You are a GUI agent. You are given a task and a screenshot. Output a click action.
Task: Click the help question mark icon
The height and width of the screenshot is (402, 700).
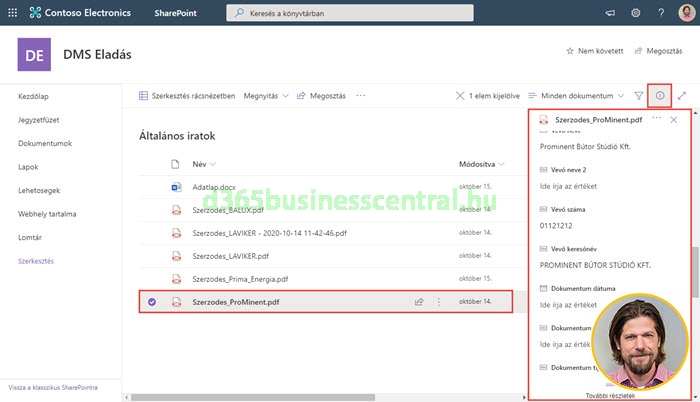point(661,13)
